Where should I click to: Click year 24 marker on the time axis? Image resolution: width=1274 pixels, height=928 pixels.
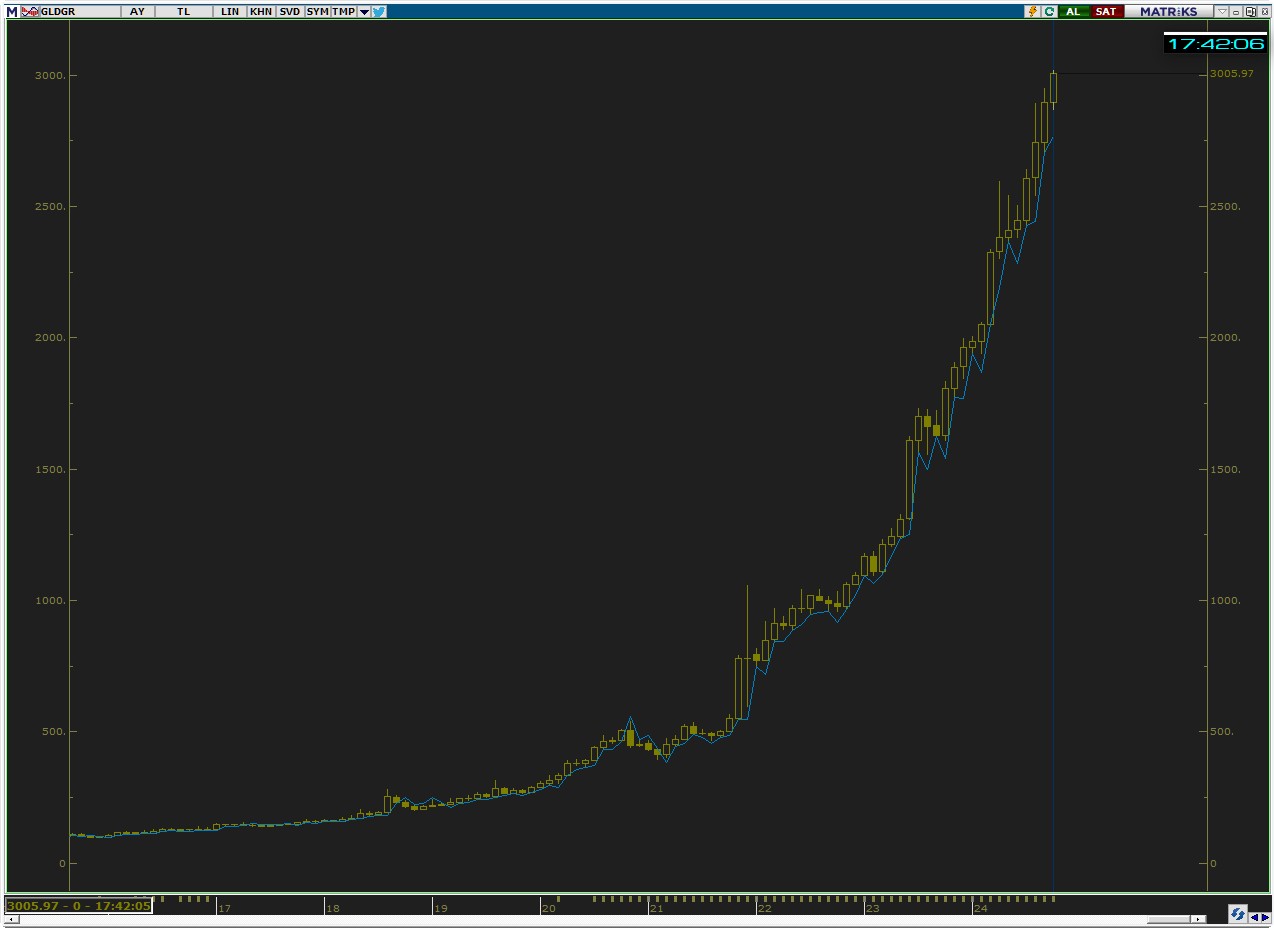coord(980,908)
